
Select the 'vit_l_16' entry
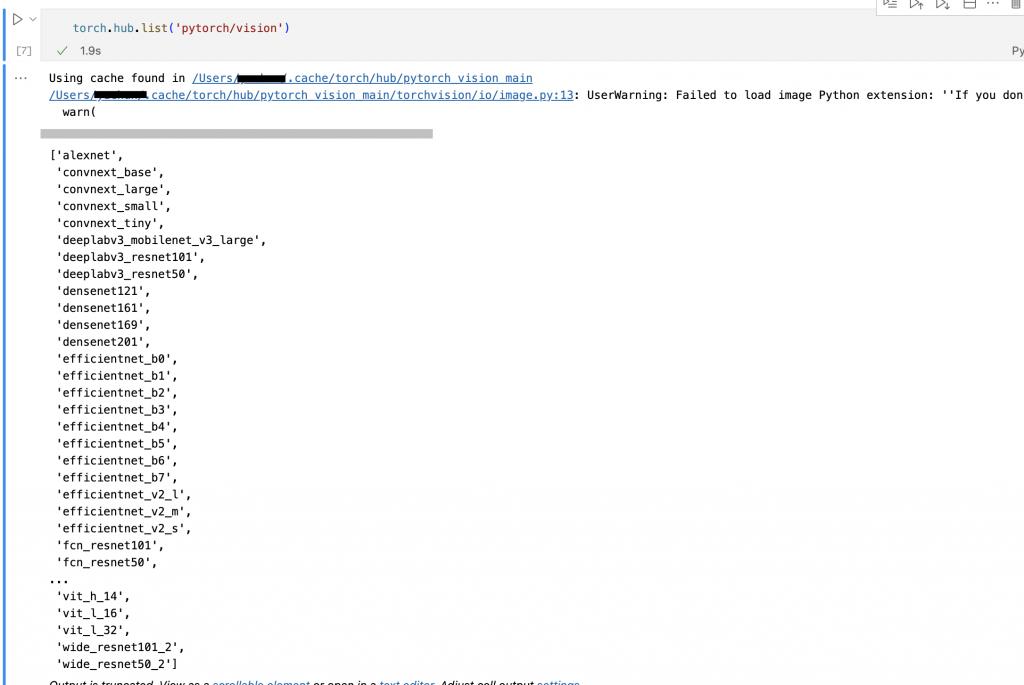(93, 614)
